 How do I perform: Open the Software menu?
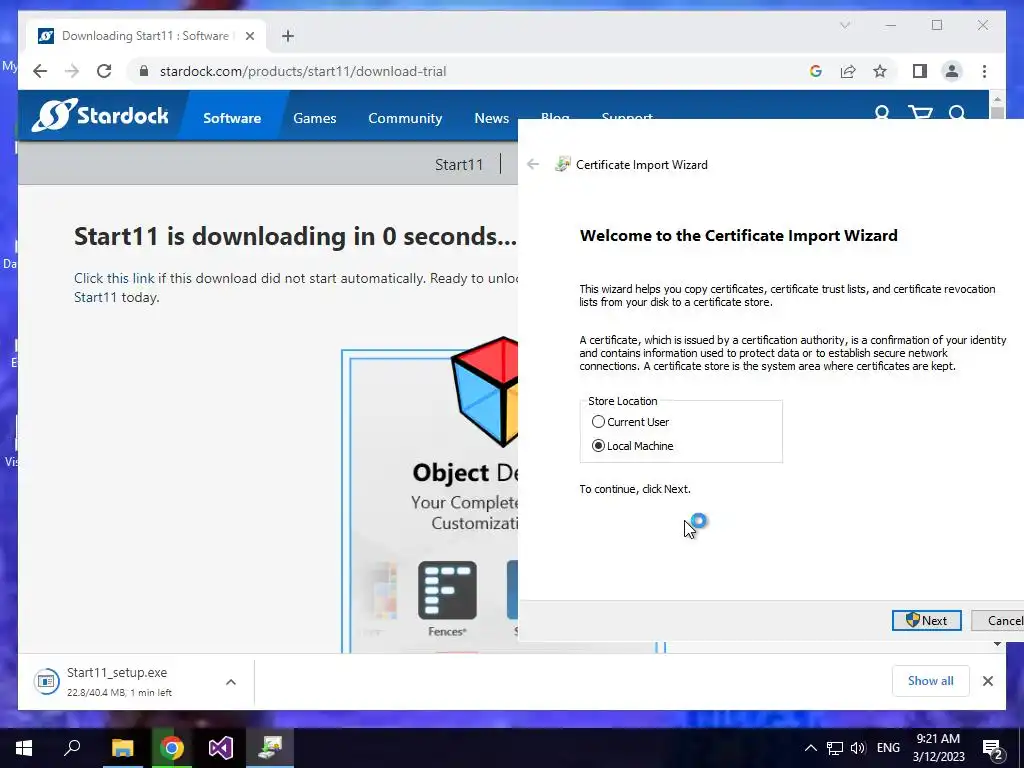(232, 118)
